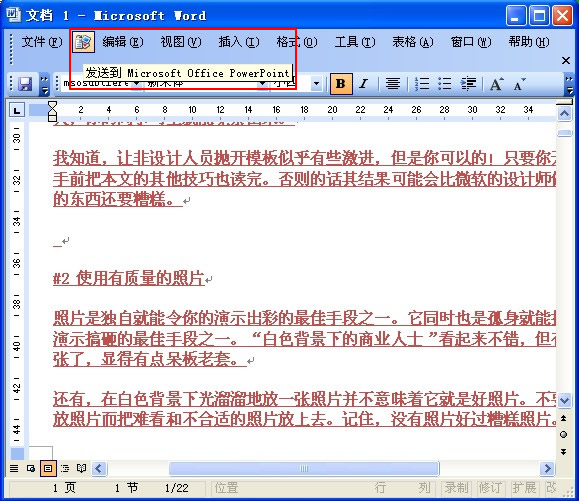Click paragraph starting 照片是独自就能令你的演示
Viewport: 579px width, 501px height.
coord(304,339)
